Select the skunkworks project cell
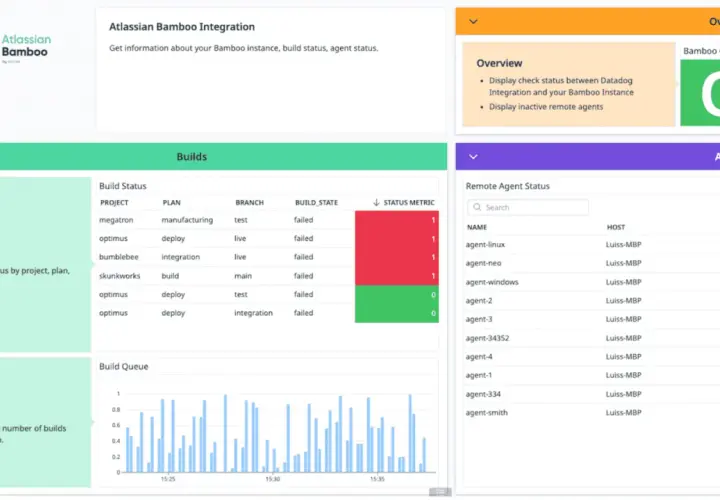Viewport: 720px width, 500px height. pos(119,276)
